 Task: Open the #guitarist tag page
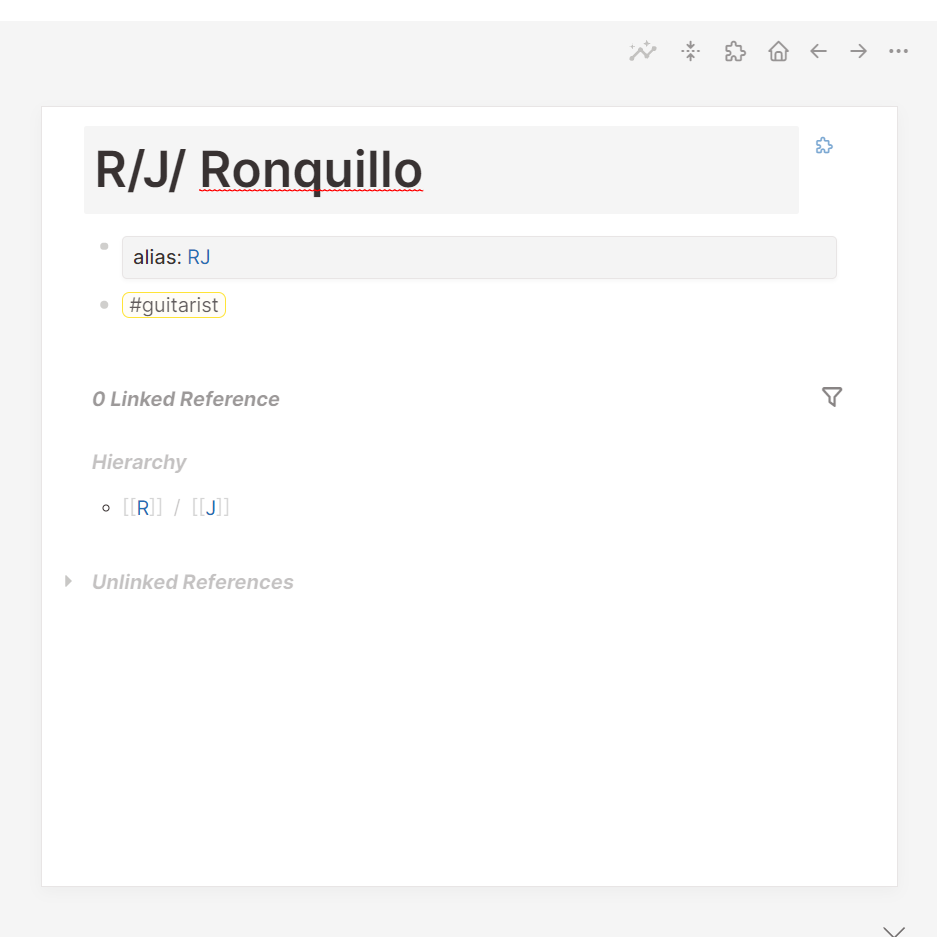click(x=173, y=305)
